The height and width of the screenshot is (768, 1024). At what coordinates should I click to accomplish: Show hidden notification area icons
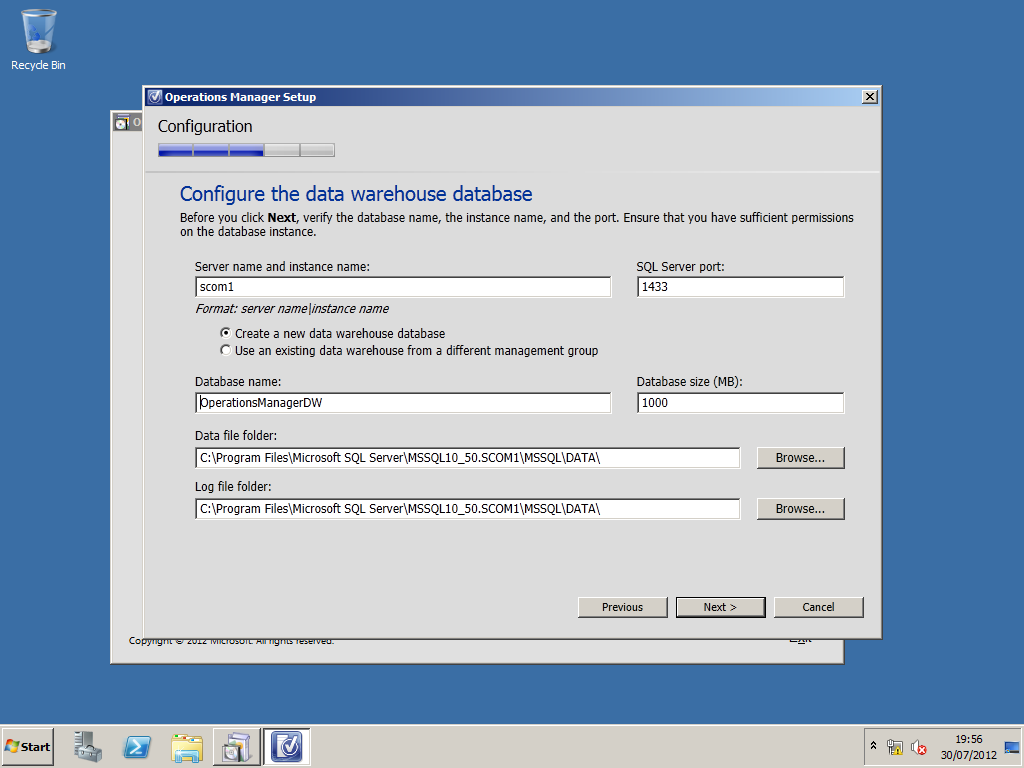coord(873,746)
